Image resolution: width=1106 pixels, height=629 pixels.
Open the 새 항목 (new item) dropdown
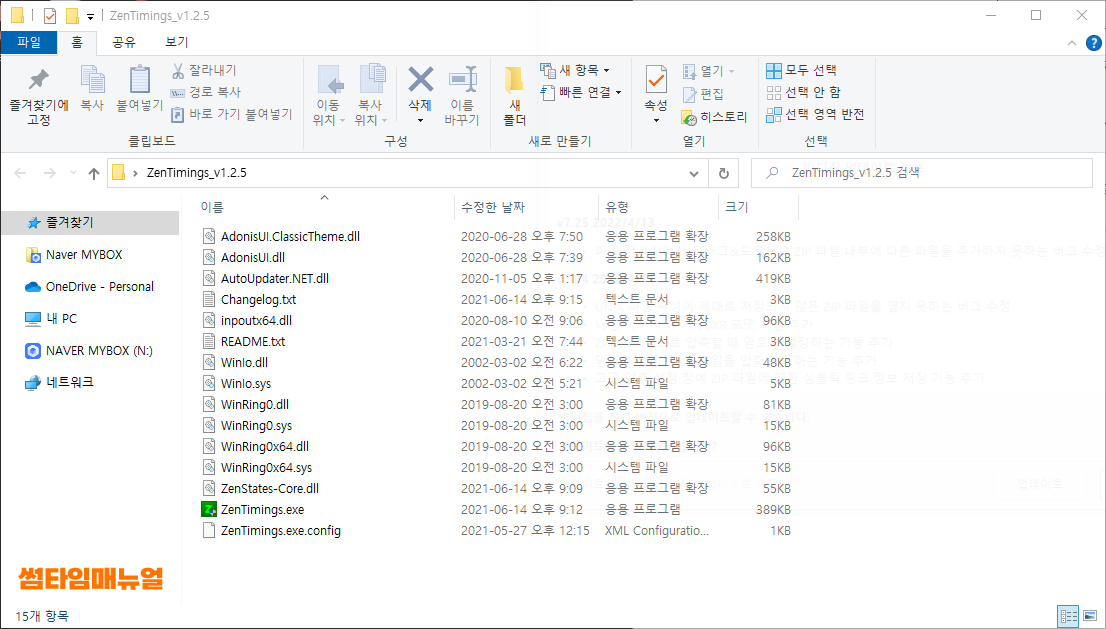coord(575,71)
